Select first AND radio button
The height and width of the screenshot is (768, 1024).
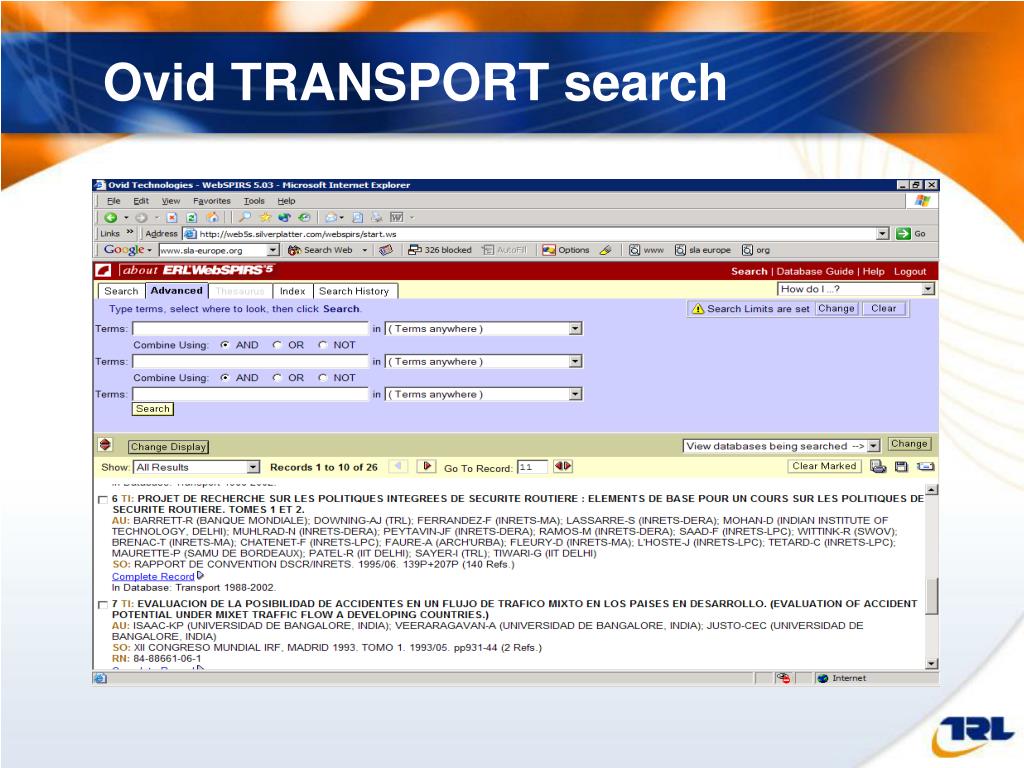225,345
